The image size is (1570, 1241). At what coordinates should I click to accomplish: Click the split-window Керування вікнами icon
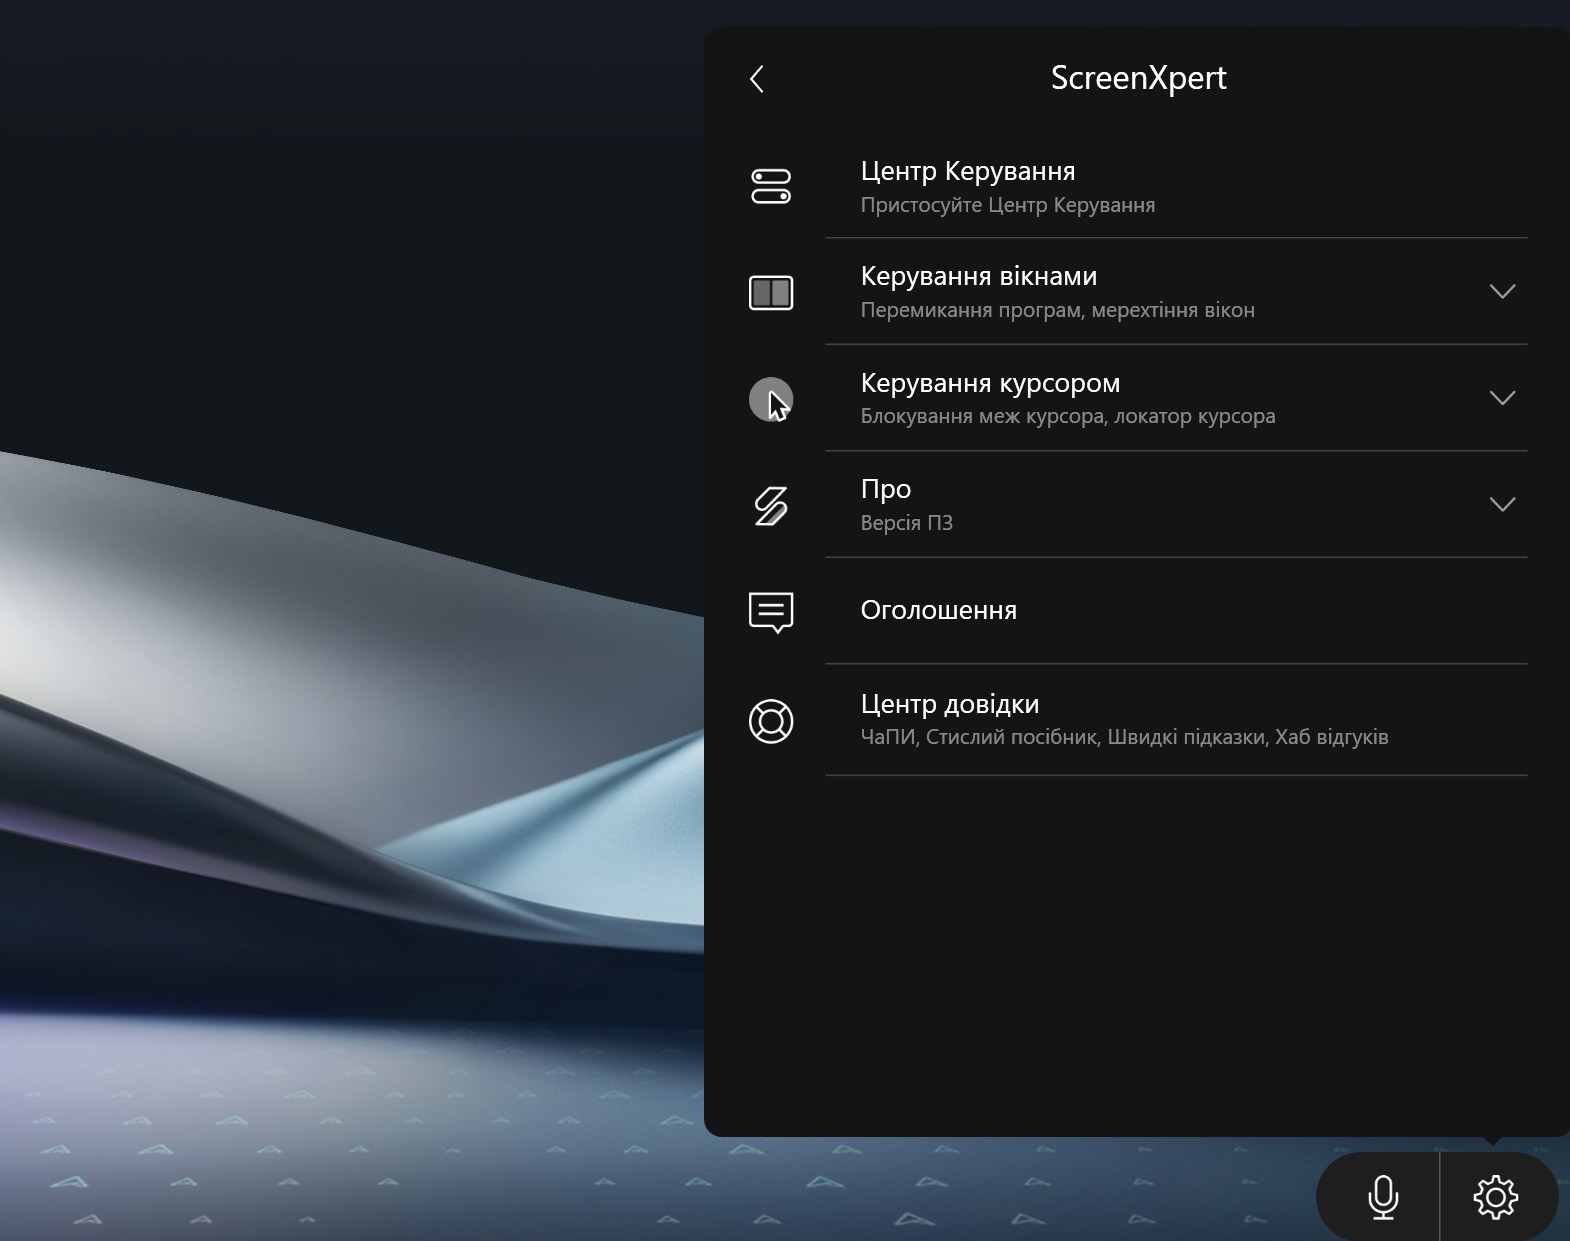coord(770,293)
